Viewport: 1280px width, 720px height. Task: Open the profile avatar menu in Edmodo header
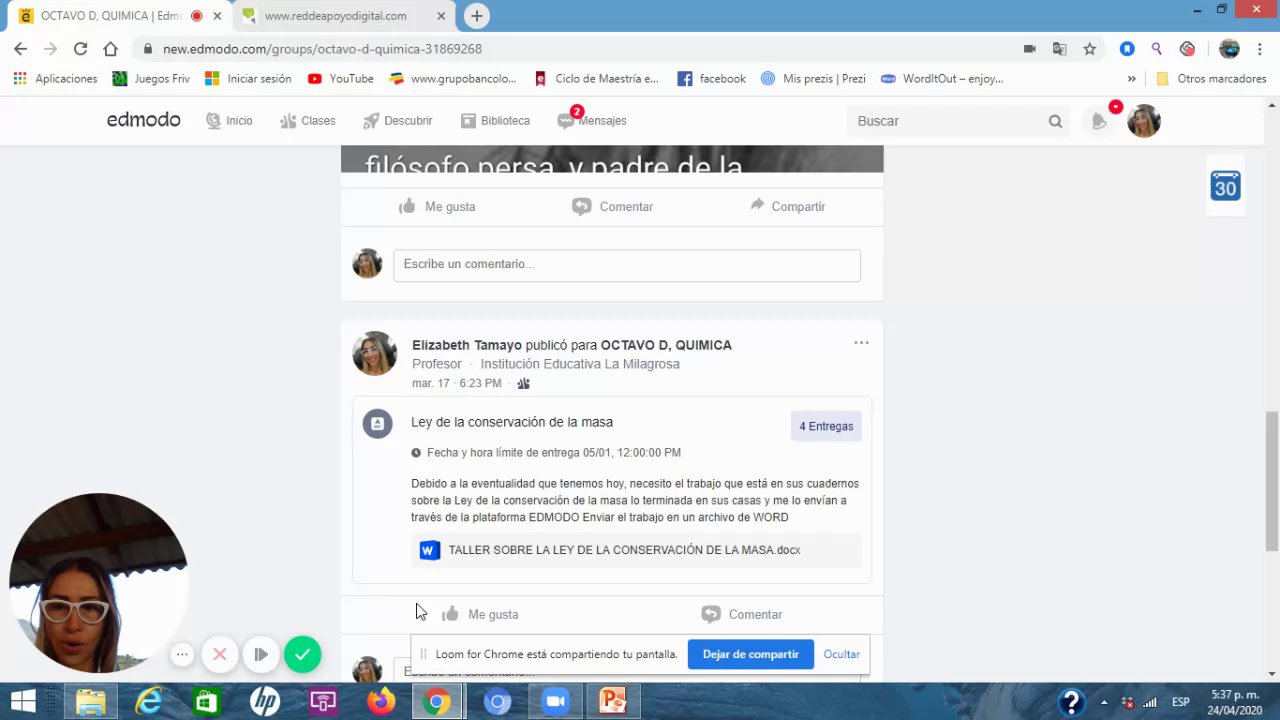coord(1143,121)
